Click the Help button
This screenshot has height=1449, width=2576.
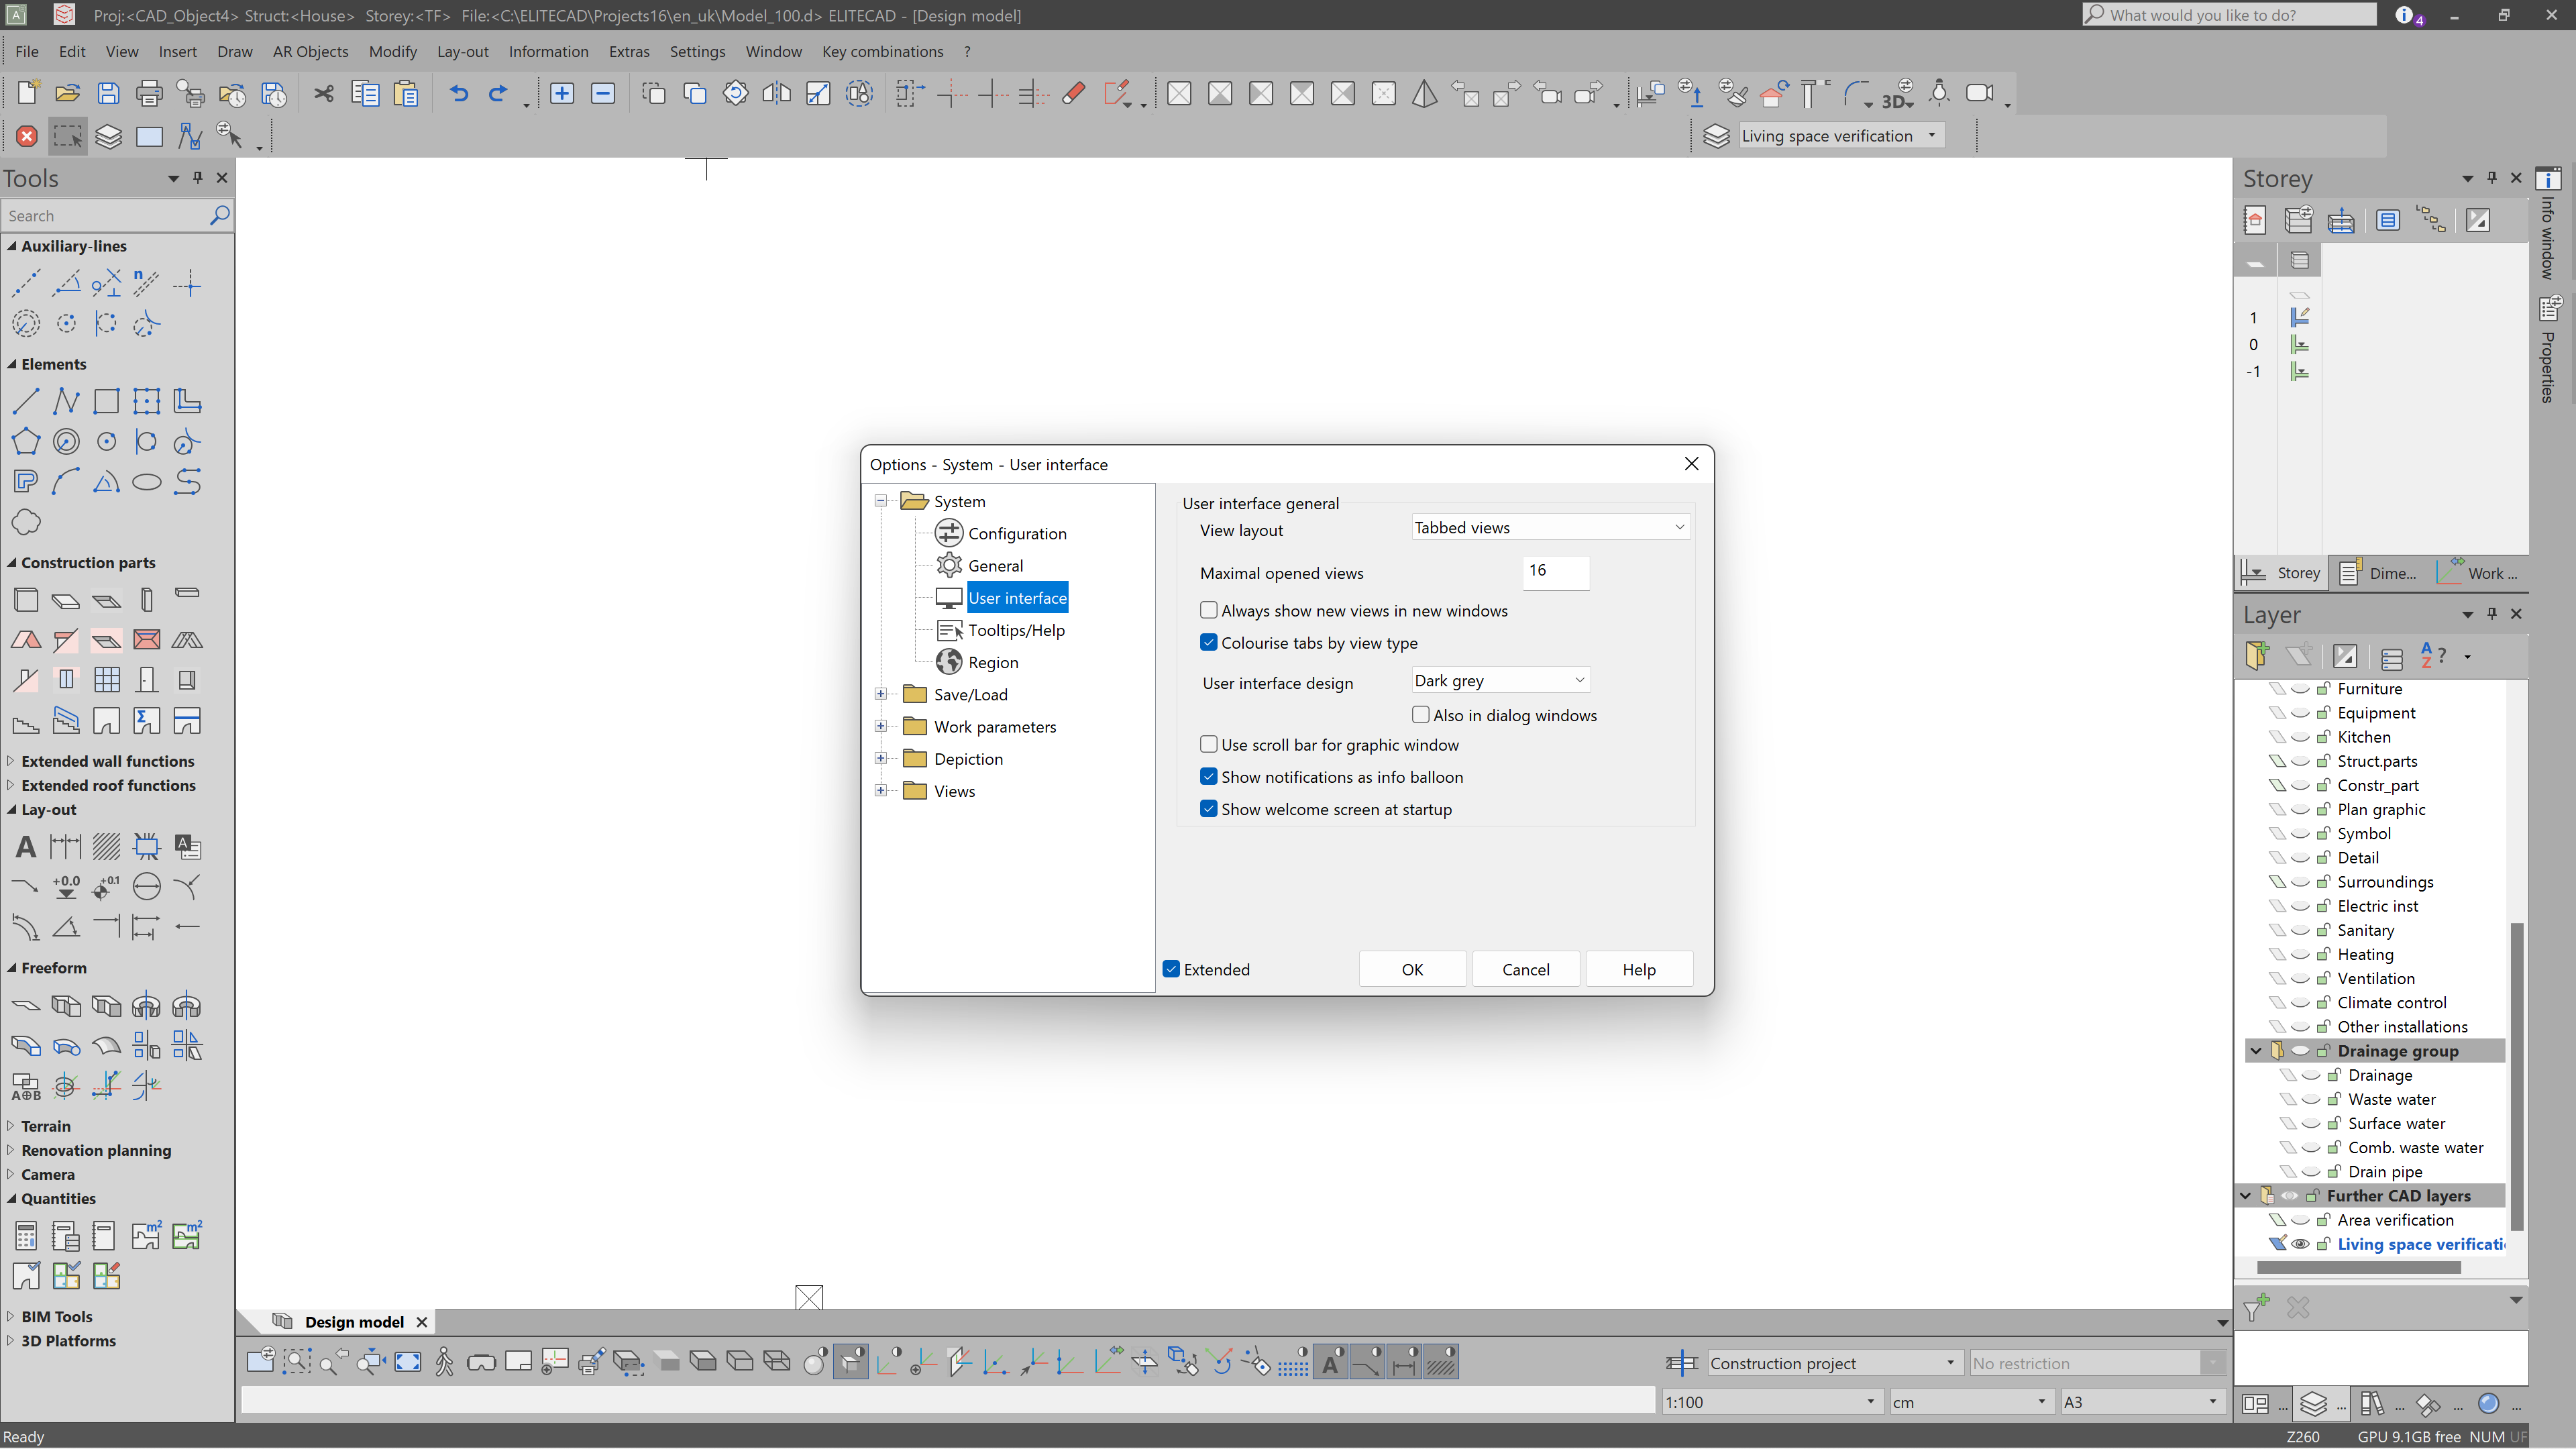tap(1638, 969)
